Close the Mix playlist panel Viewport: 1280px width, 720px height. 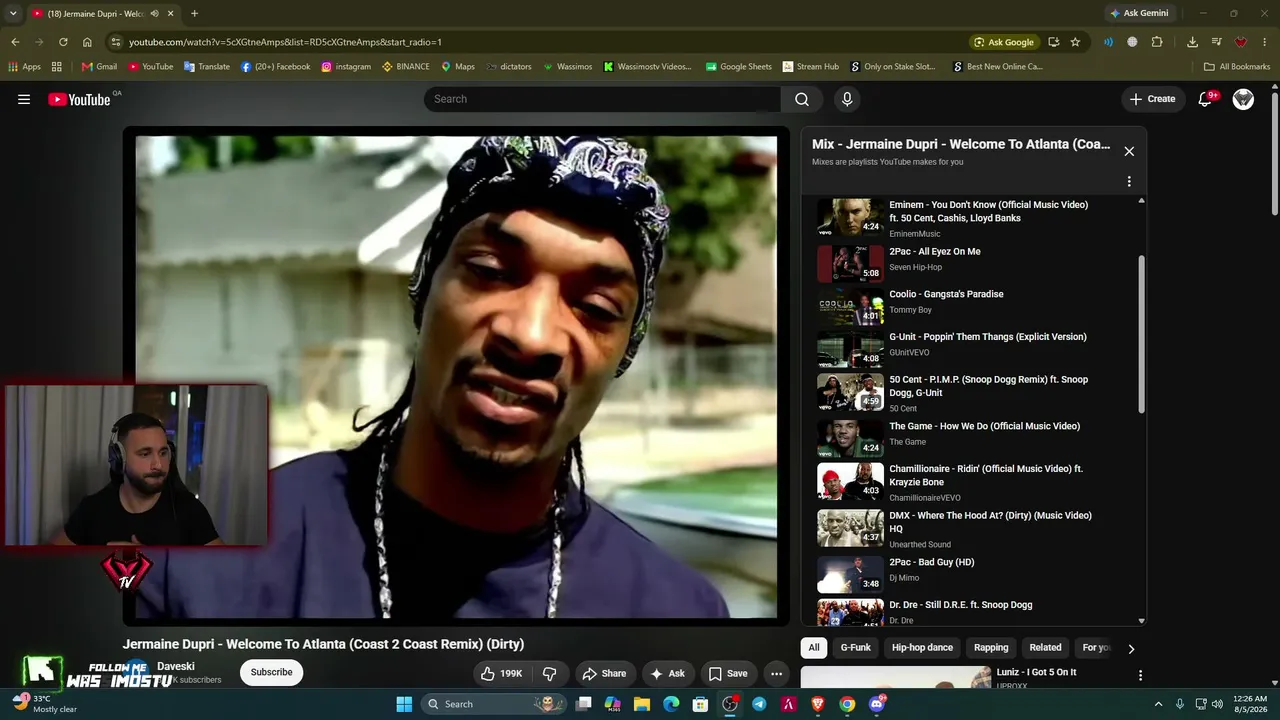(x=1129, y=151)
